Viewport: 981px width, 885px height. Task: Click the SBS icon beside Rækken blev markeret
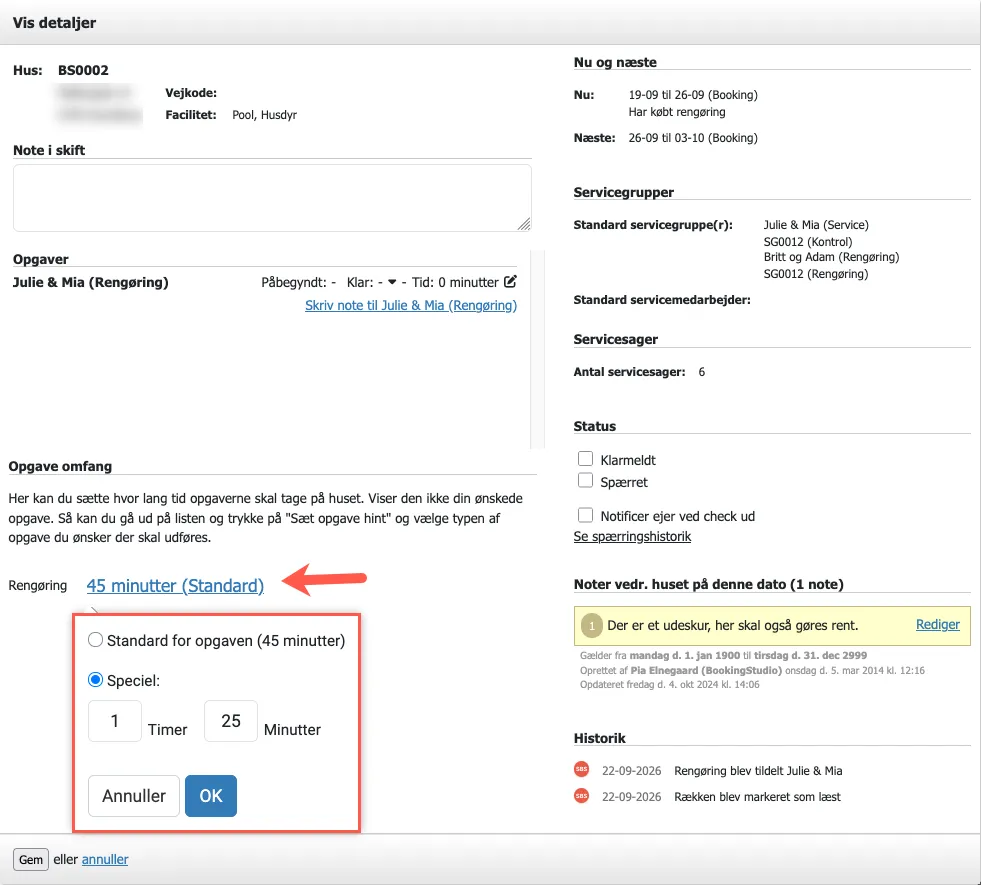point(581,796)
